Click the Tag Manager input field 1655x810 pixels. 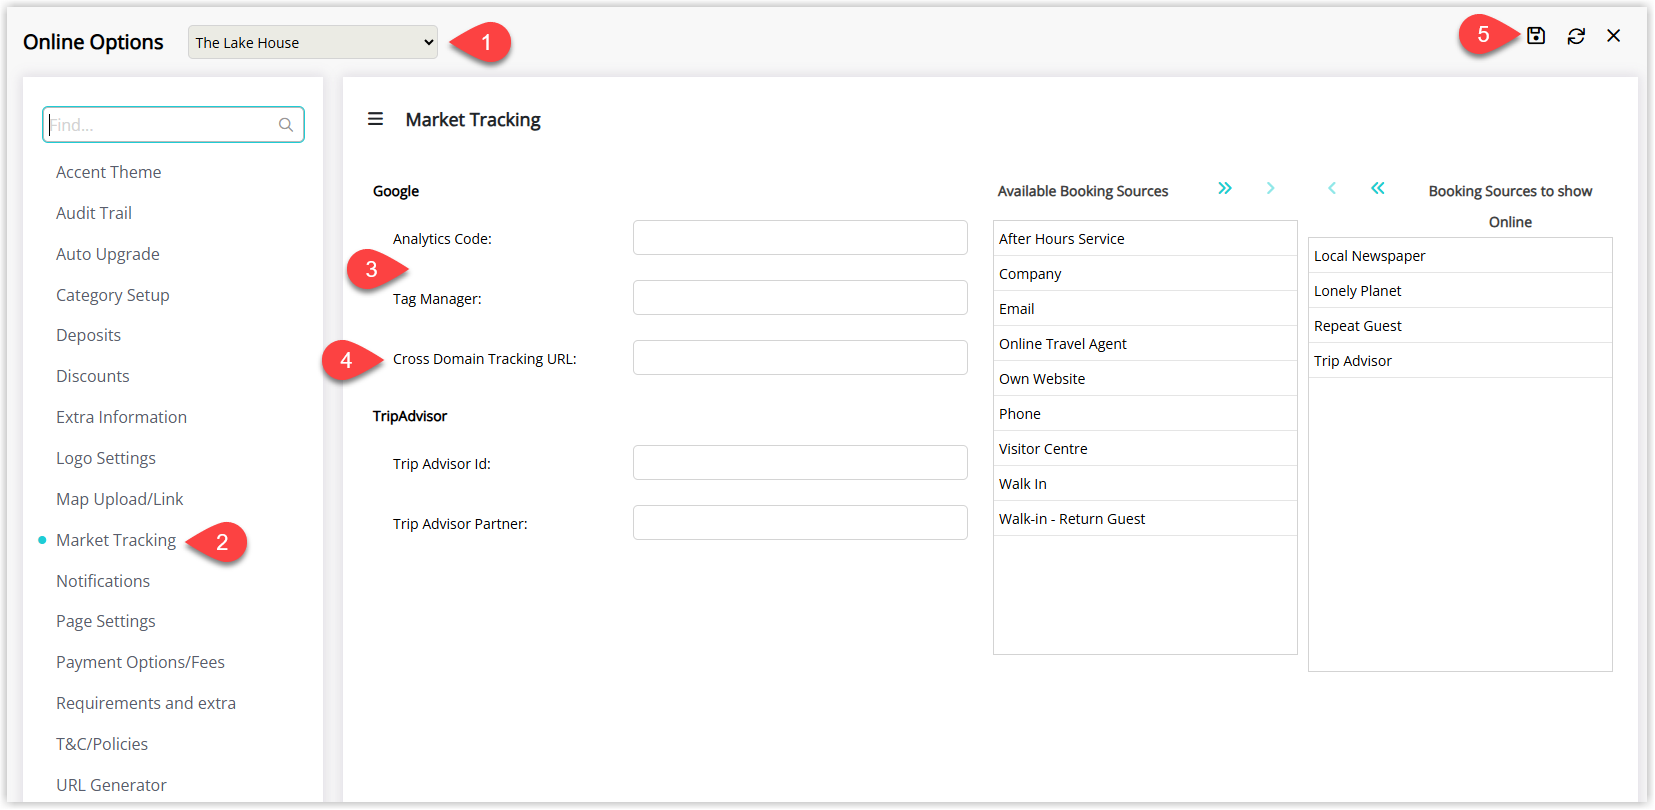[x=800, y=298]
